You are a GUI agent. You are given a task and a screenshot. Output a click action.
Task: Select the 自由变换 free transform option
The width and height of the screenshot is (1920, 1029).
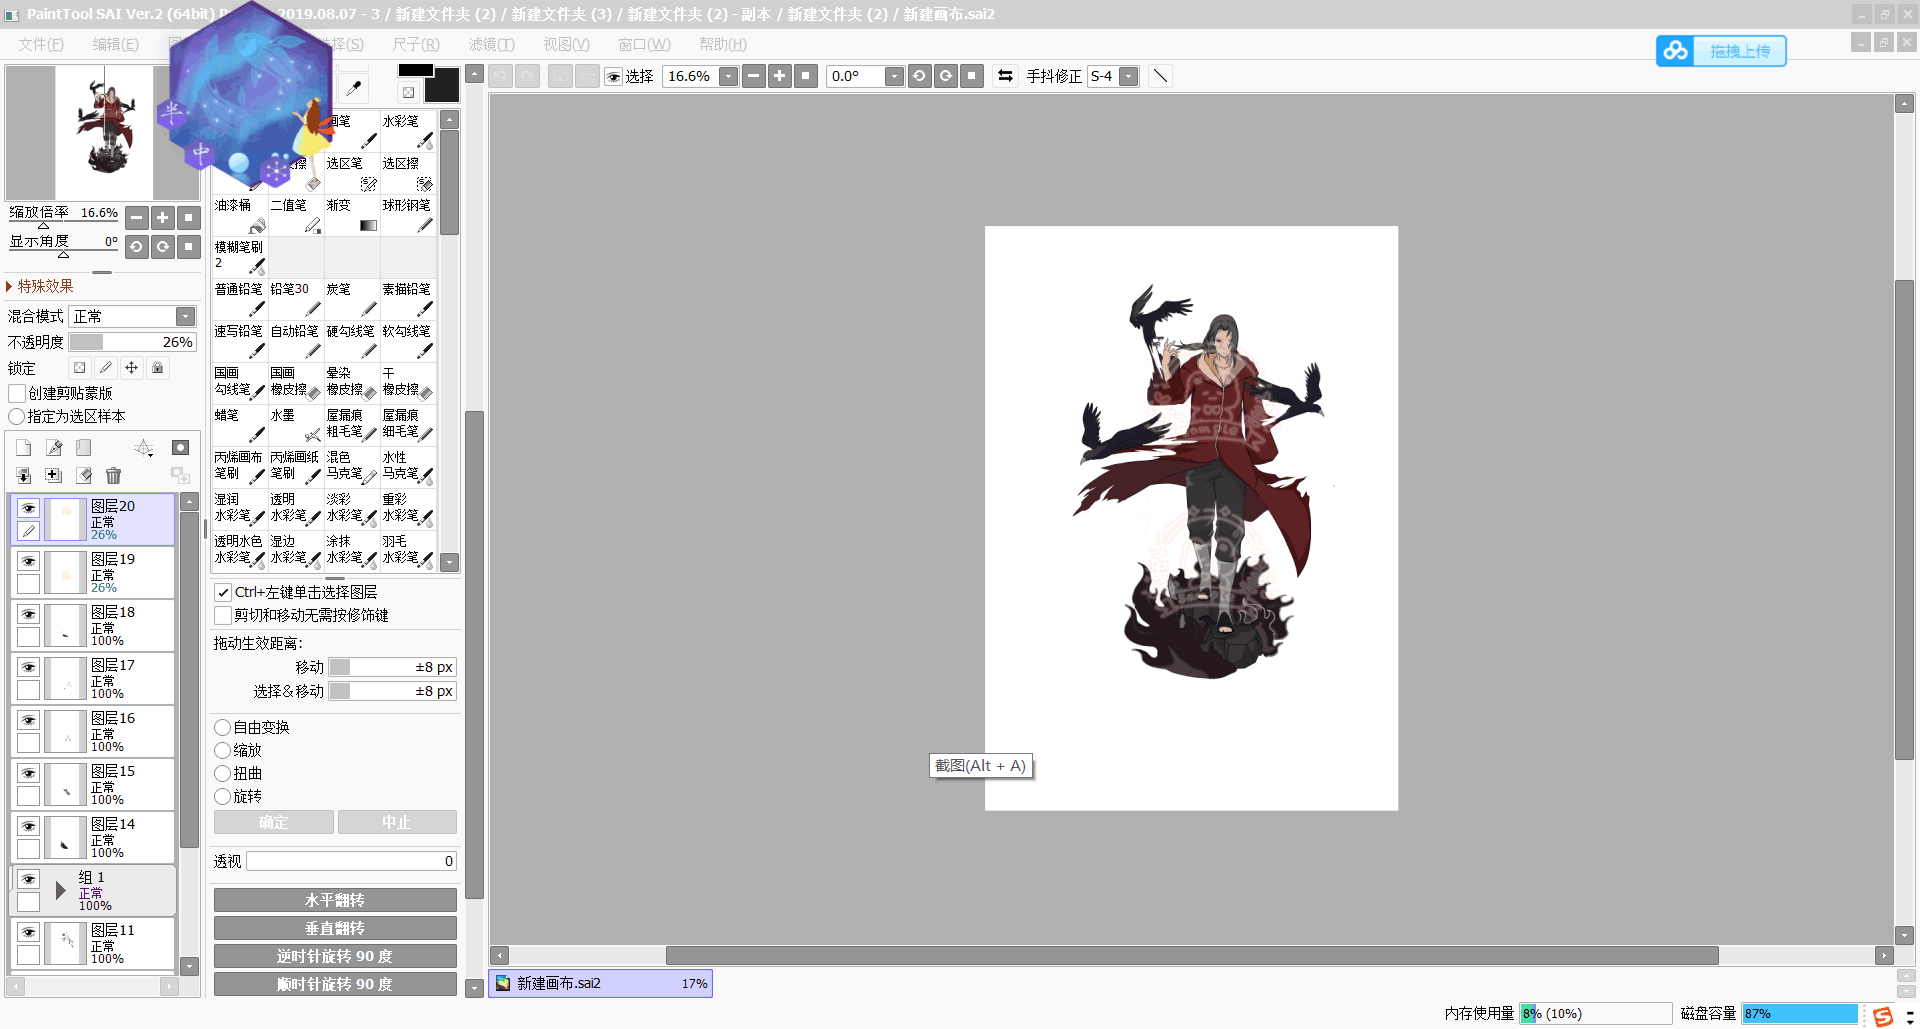[223, 727]
